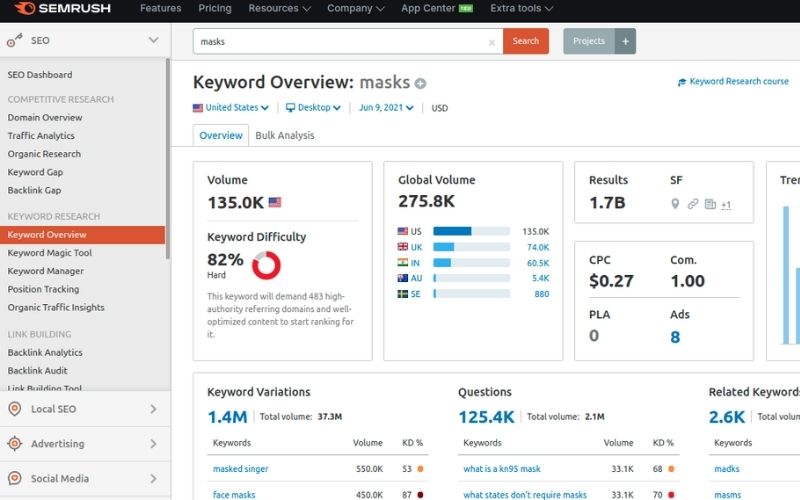Click the SEO key icon in sidebar
This screenshot has width=800, height=500.
pyautogui.click(x=14, y=40)
